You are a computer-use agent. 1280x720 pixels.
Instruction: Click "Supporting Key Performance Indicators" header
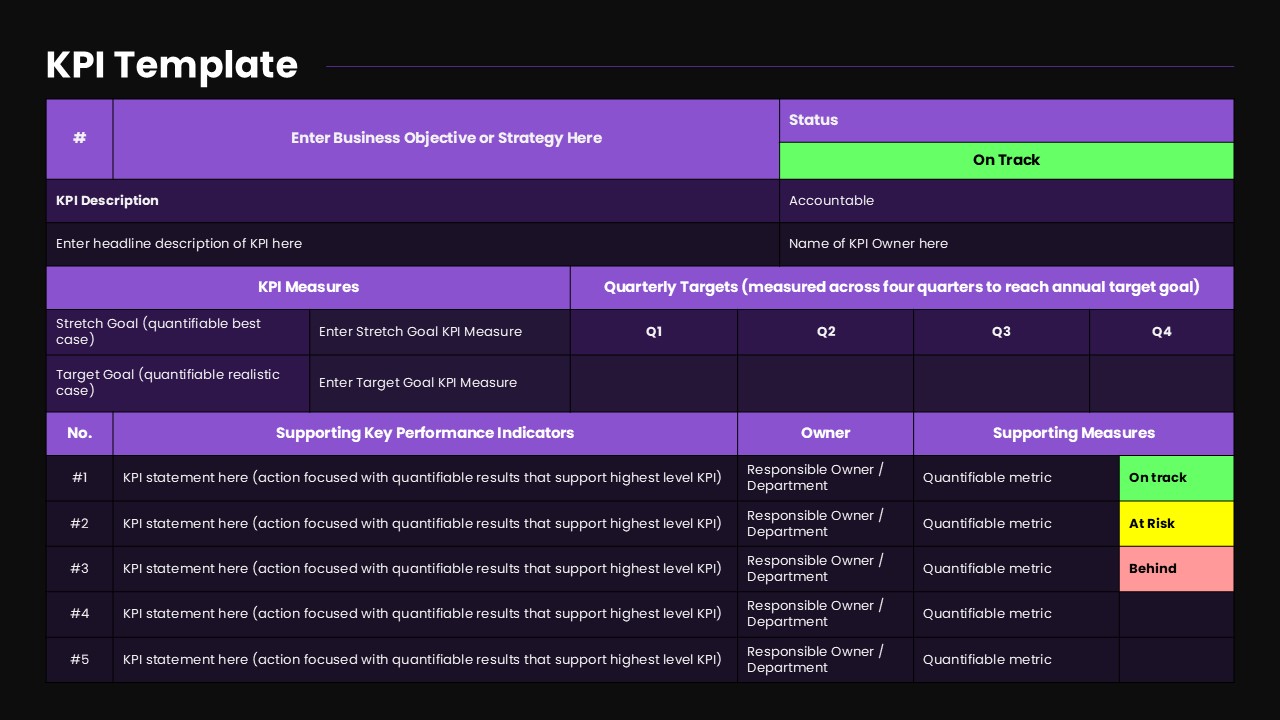pos(425,433)
